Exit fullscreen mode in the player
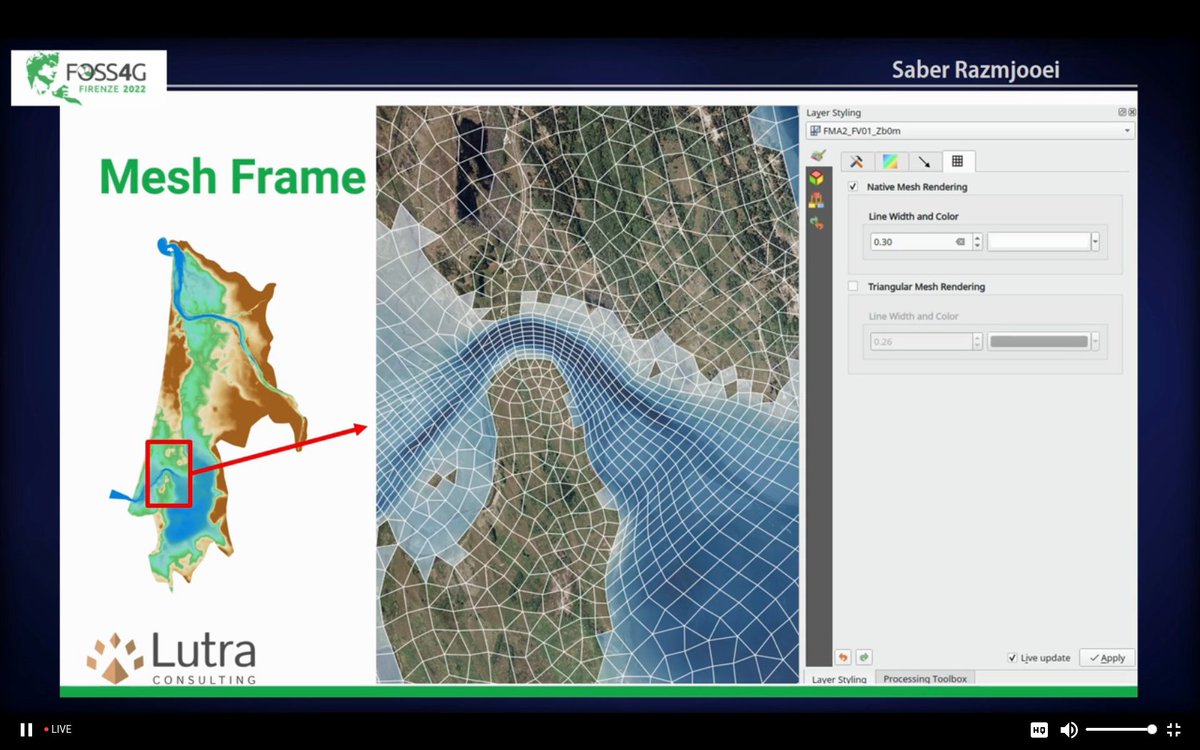The image size is (1200, 750). click(1174, 730)
